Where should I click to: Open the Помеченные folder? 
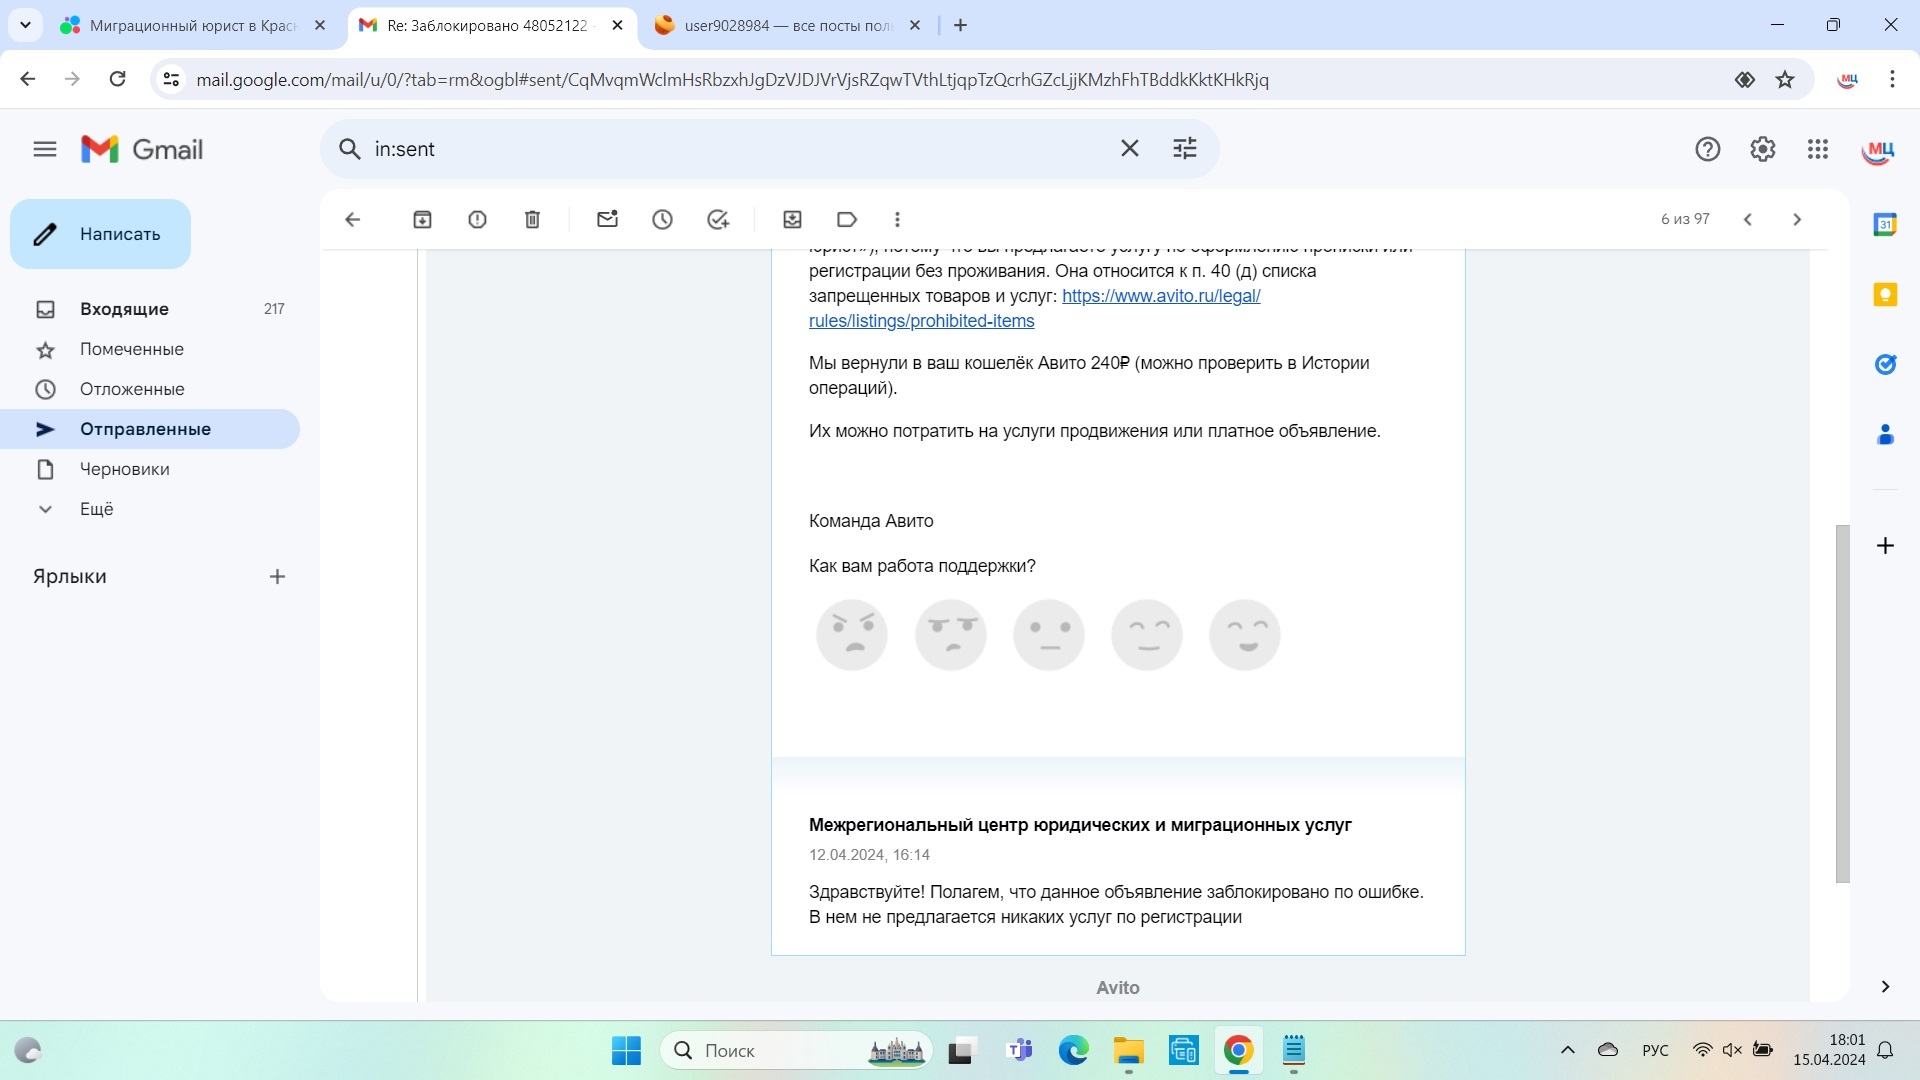click(150, 349)
